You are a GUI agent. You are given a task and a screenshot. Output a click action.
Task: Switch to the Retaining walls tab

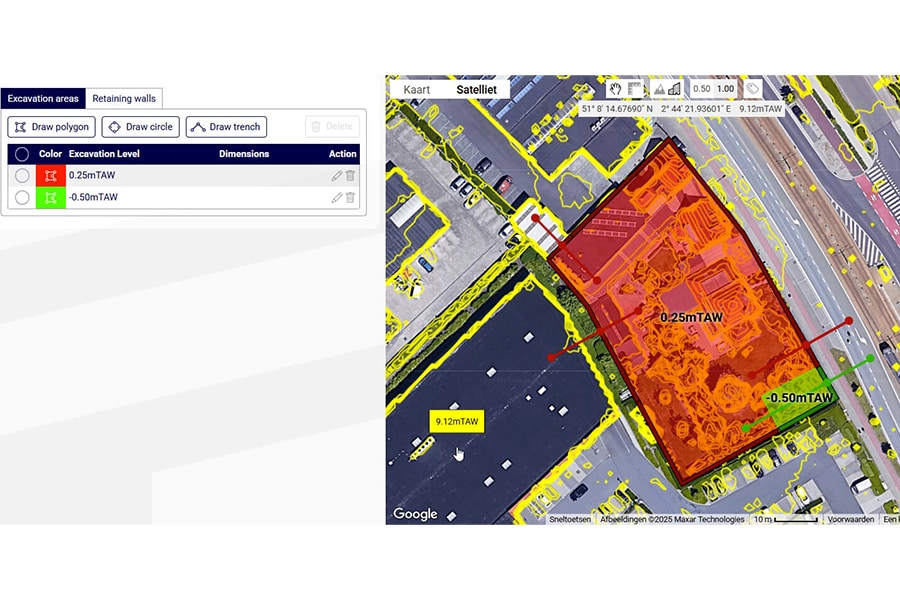pyautogui.click(x=124, y=98)
